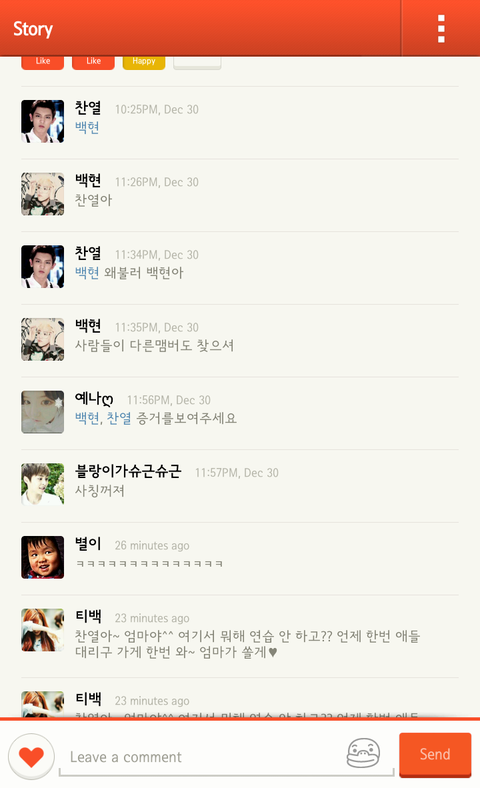Image resolution: width=480 pixels, height=788 pixels.
Task: Tap the Story header title
Action: coord(33,29)
